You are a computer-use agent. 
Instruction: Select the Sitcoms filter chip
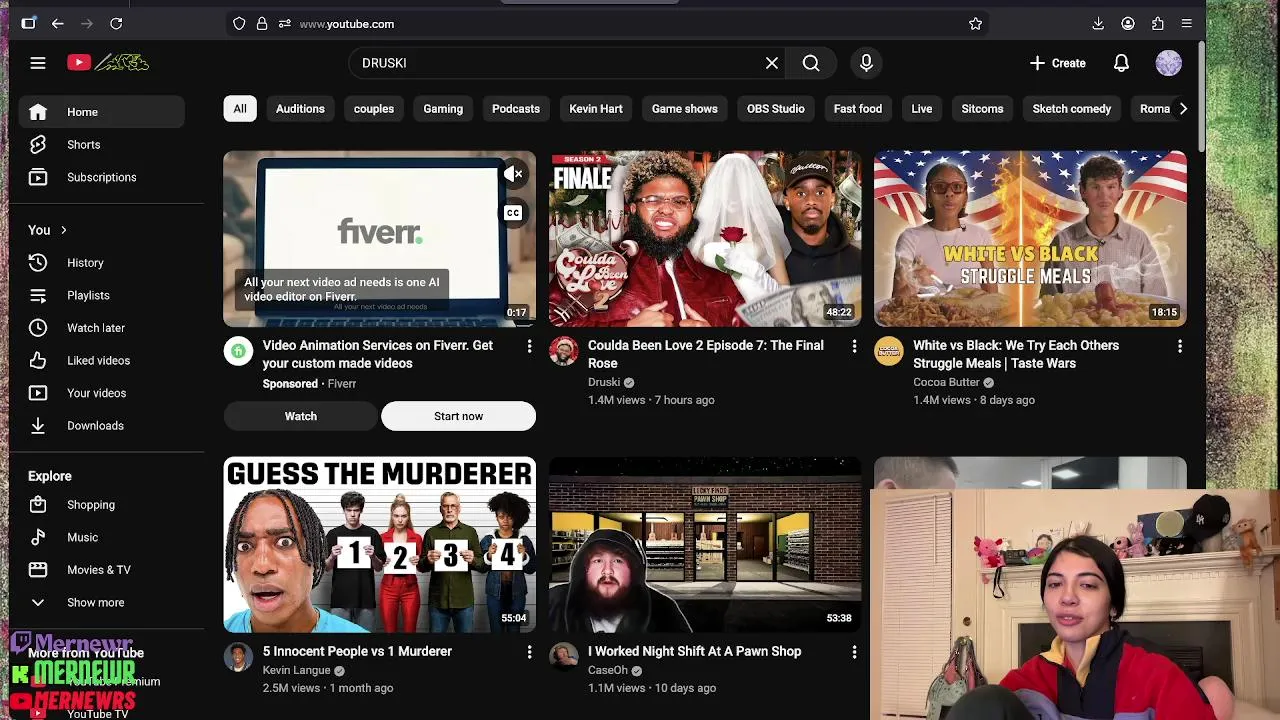coord(982,109)
